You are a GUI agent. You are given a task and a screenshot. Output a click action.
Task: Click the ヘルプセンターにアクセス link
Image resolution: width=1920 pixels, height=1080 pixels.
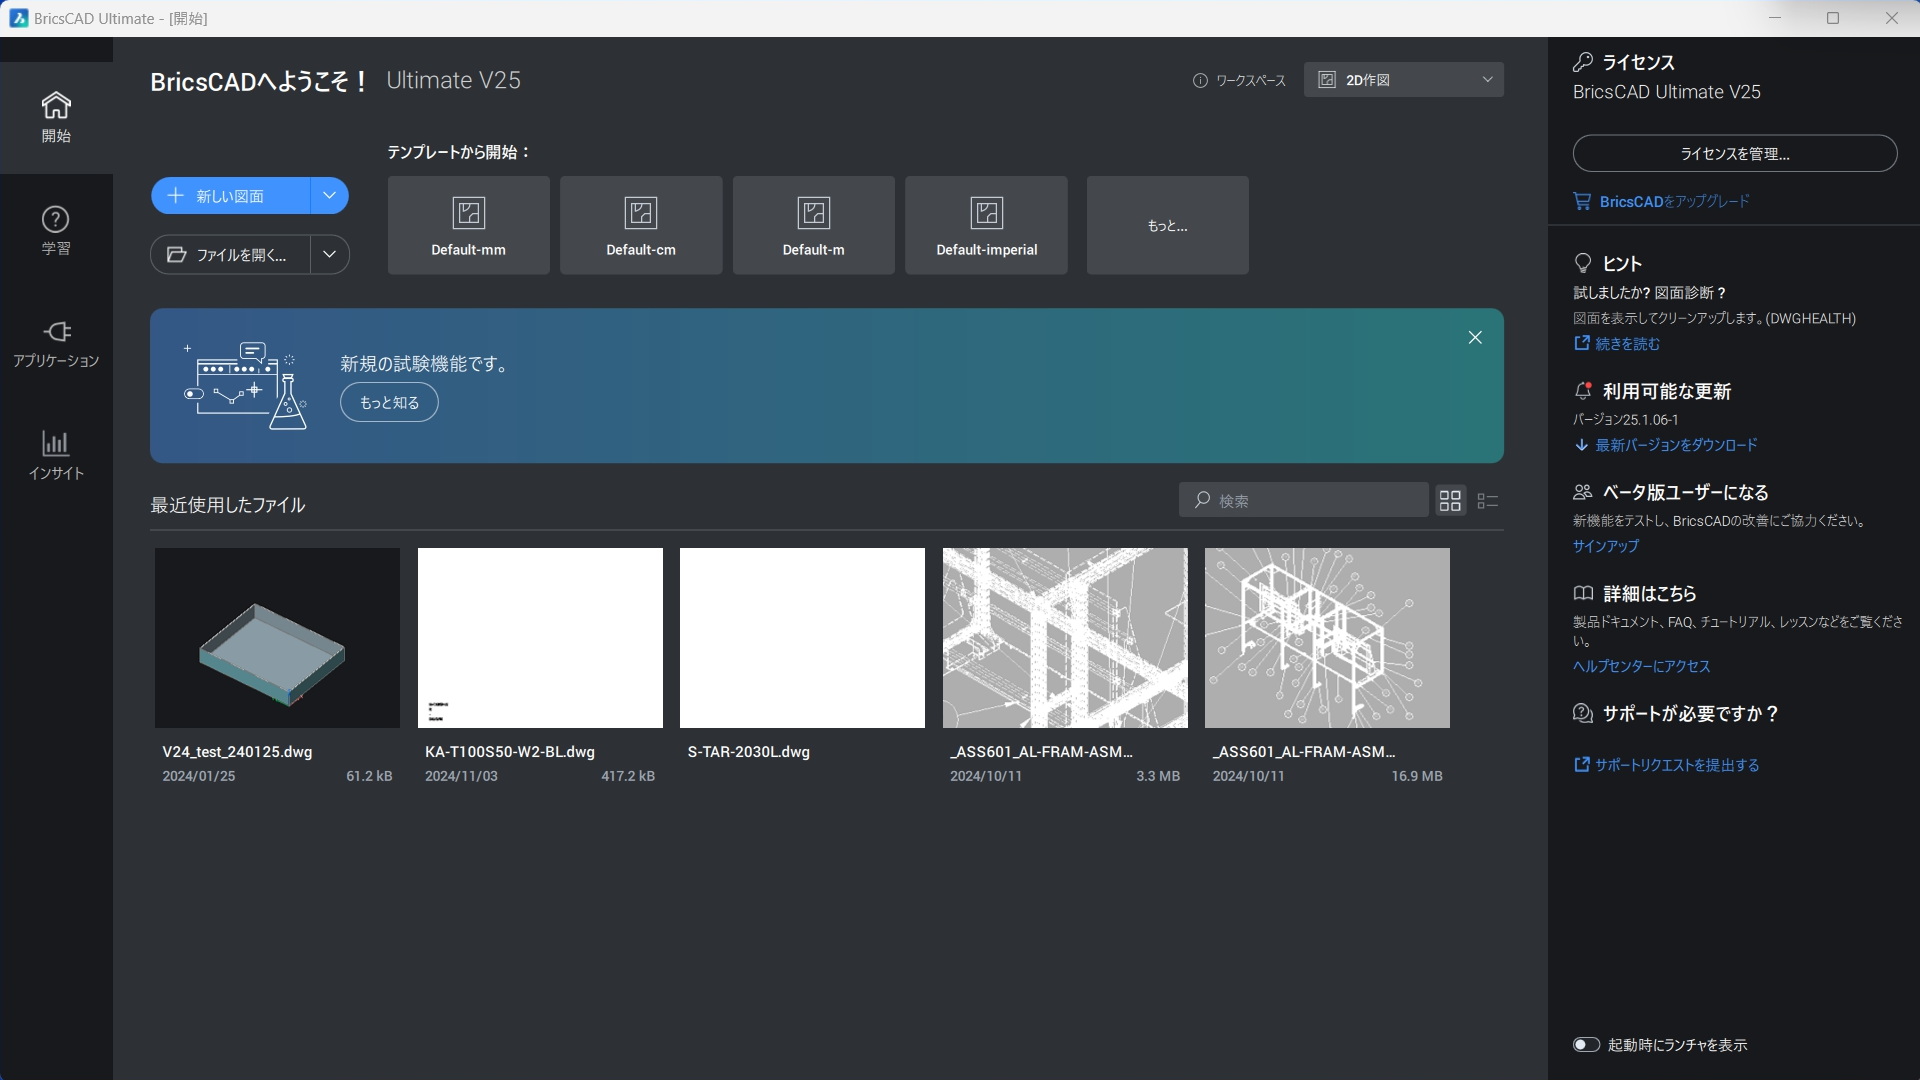click(1641, 666)
